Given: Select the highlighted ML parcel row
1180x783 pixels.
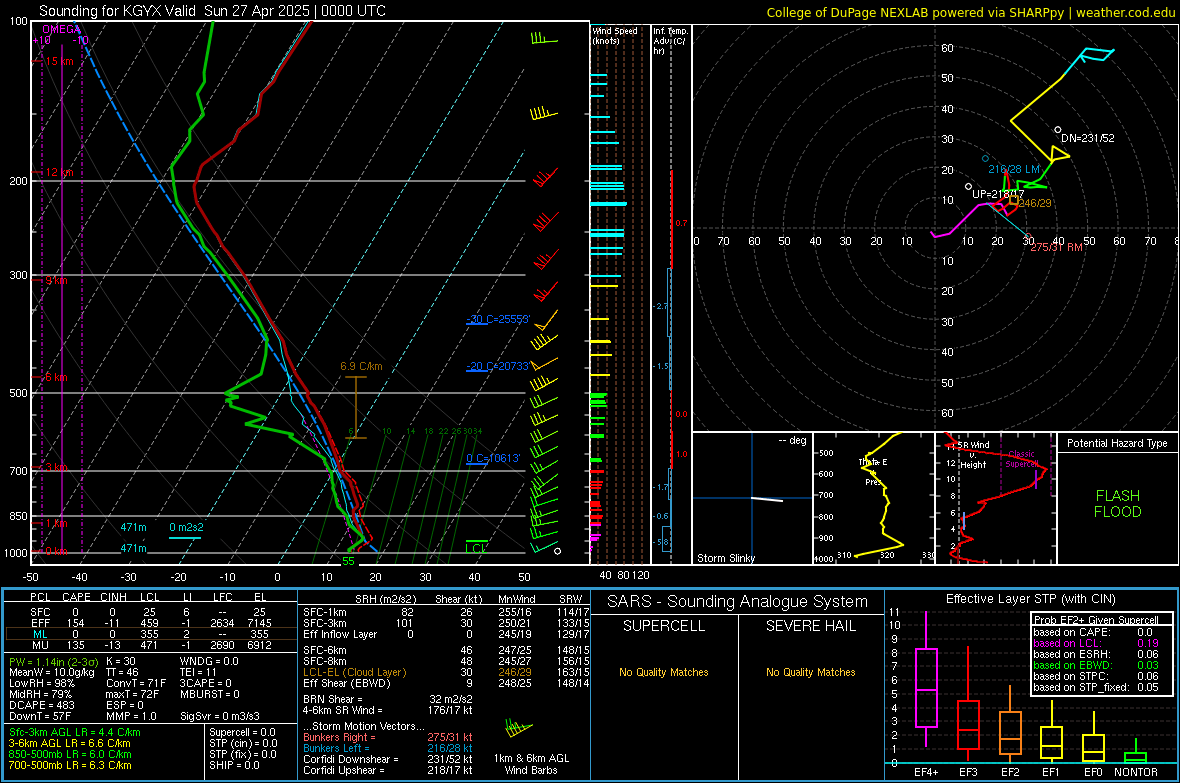Looking at the screenshot, I should (x=149, y=634).
